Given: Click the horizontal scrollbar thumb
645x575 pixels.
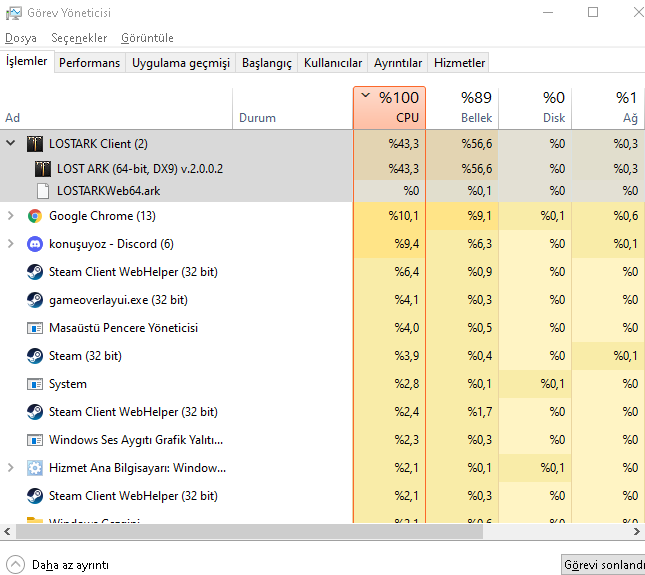Looking at the screenshot, I should 249,532.
